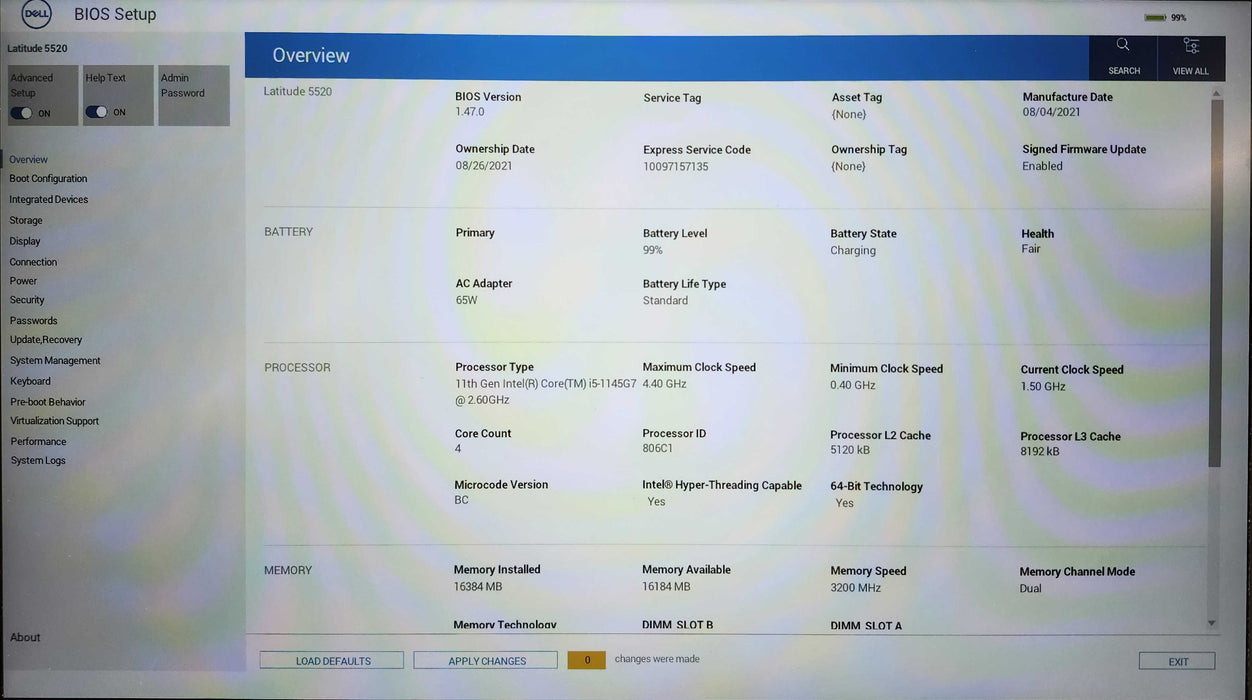Open Keyboard settings
The width and height of the screenshot is (1252, 700).
click(x=30, y=381)
